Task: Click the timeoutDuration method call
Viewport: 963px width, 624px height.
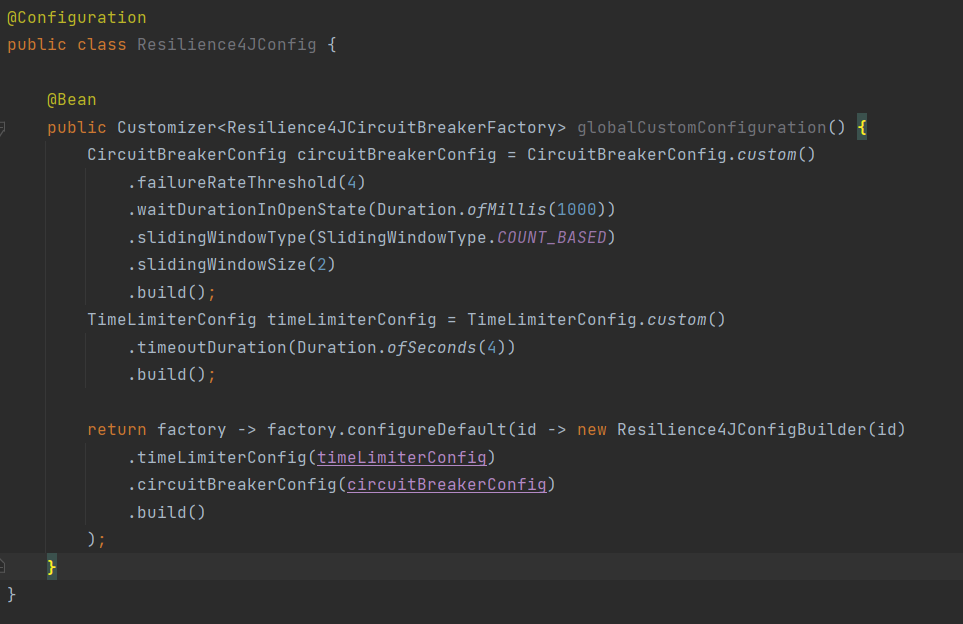Action: 211,348
